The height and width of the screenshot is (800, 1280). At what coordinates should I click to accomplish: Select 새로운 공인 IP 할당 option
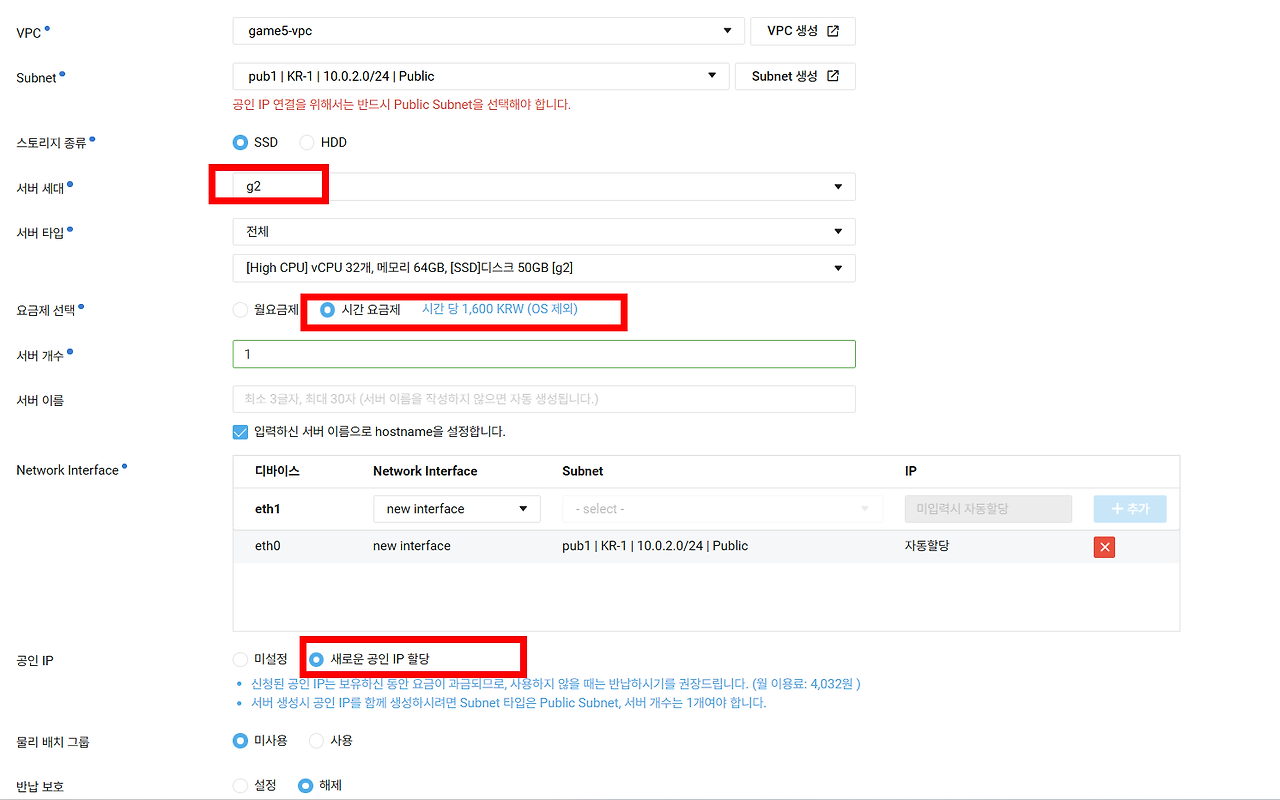(x=317, y=659)
